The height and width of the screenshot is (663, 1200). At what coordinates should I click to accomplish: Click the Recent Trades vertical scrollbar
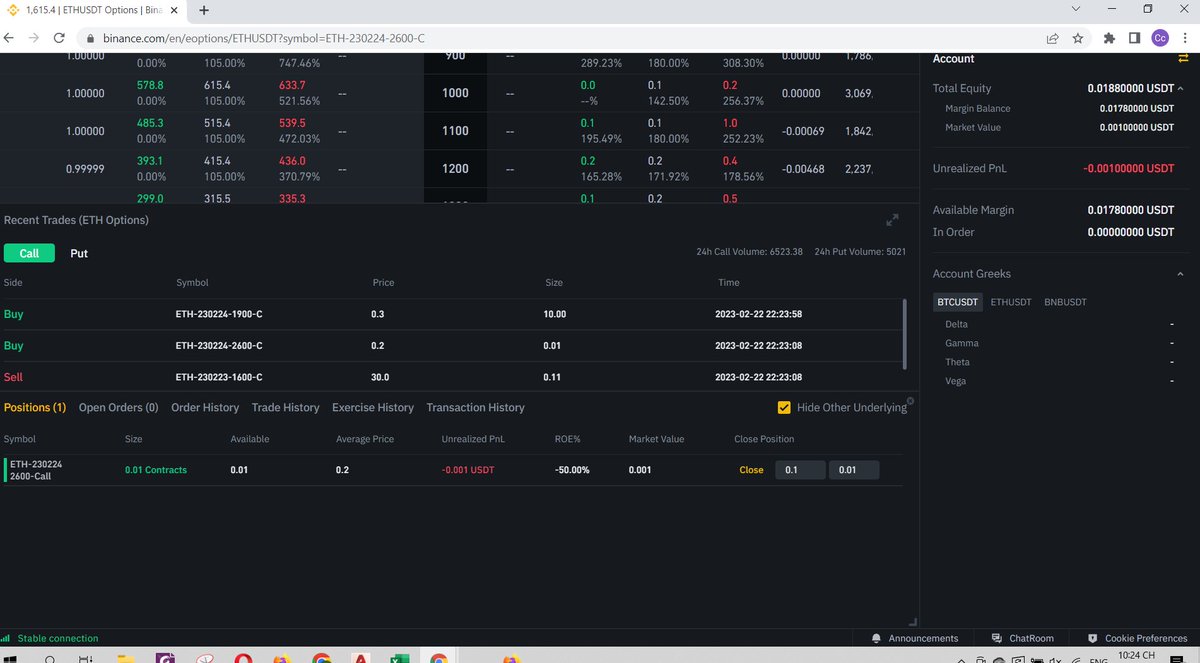[x=904, y=333]
